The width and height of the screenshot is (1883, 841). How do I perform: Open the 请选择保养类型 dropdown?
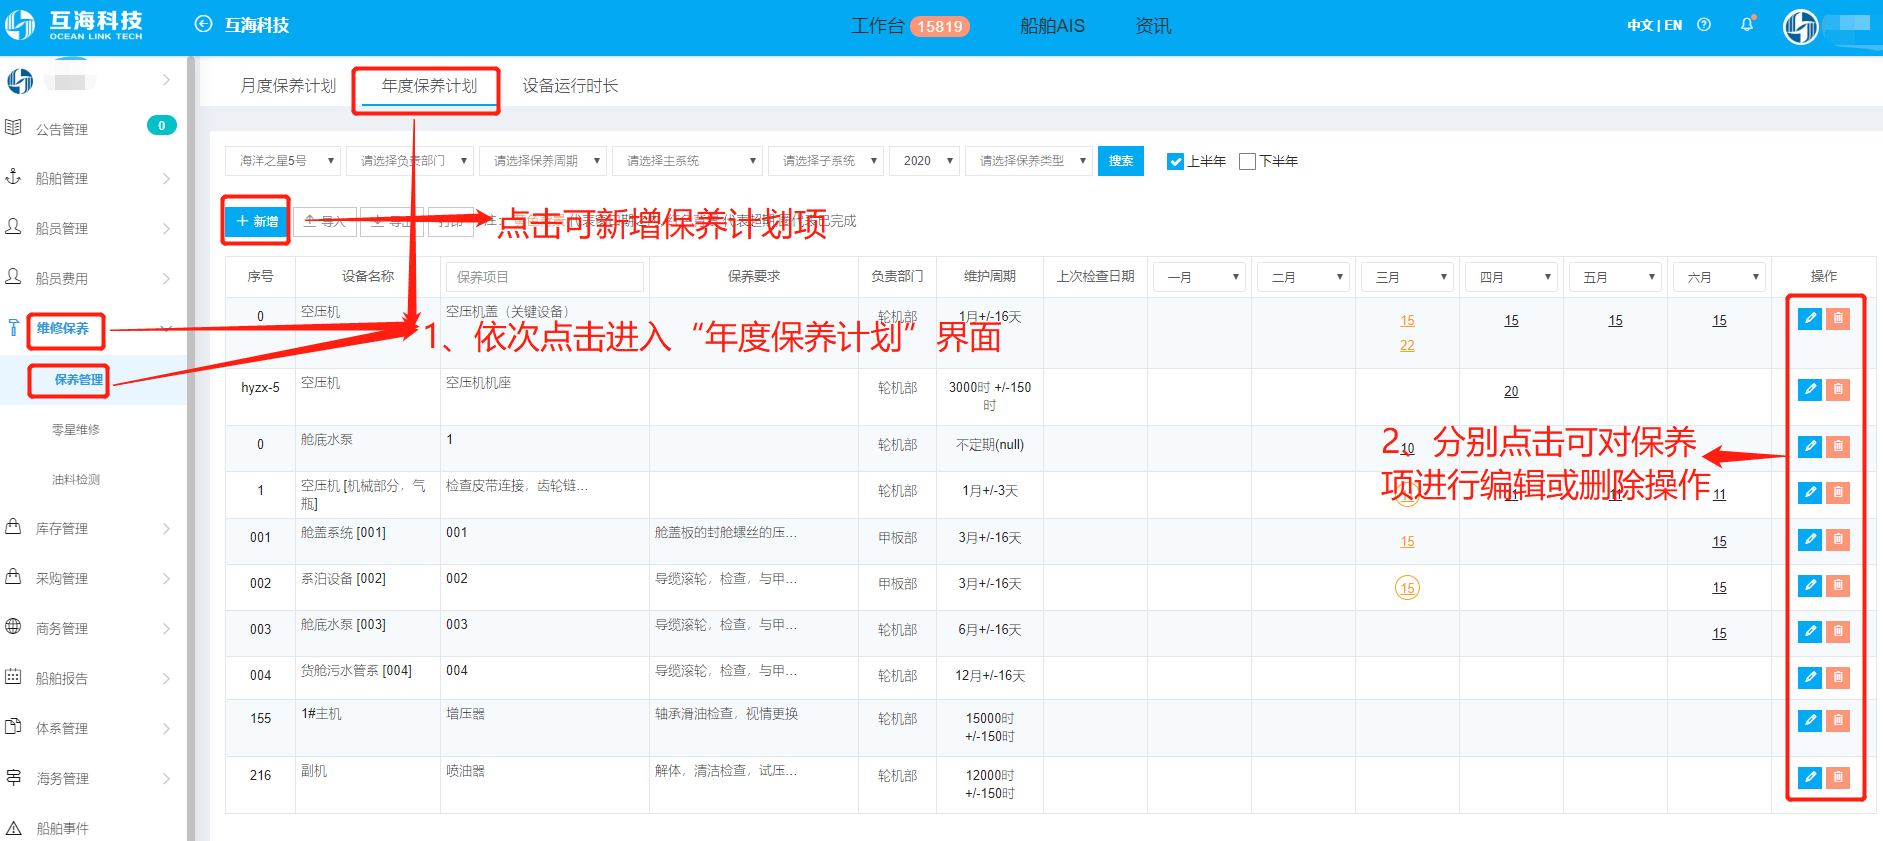pos(1029,161)
